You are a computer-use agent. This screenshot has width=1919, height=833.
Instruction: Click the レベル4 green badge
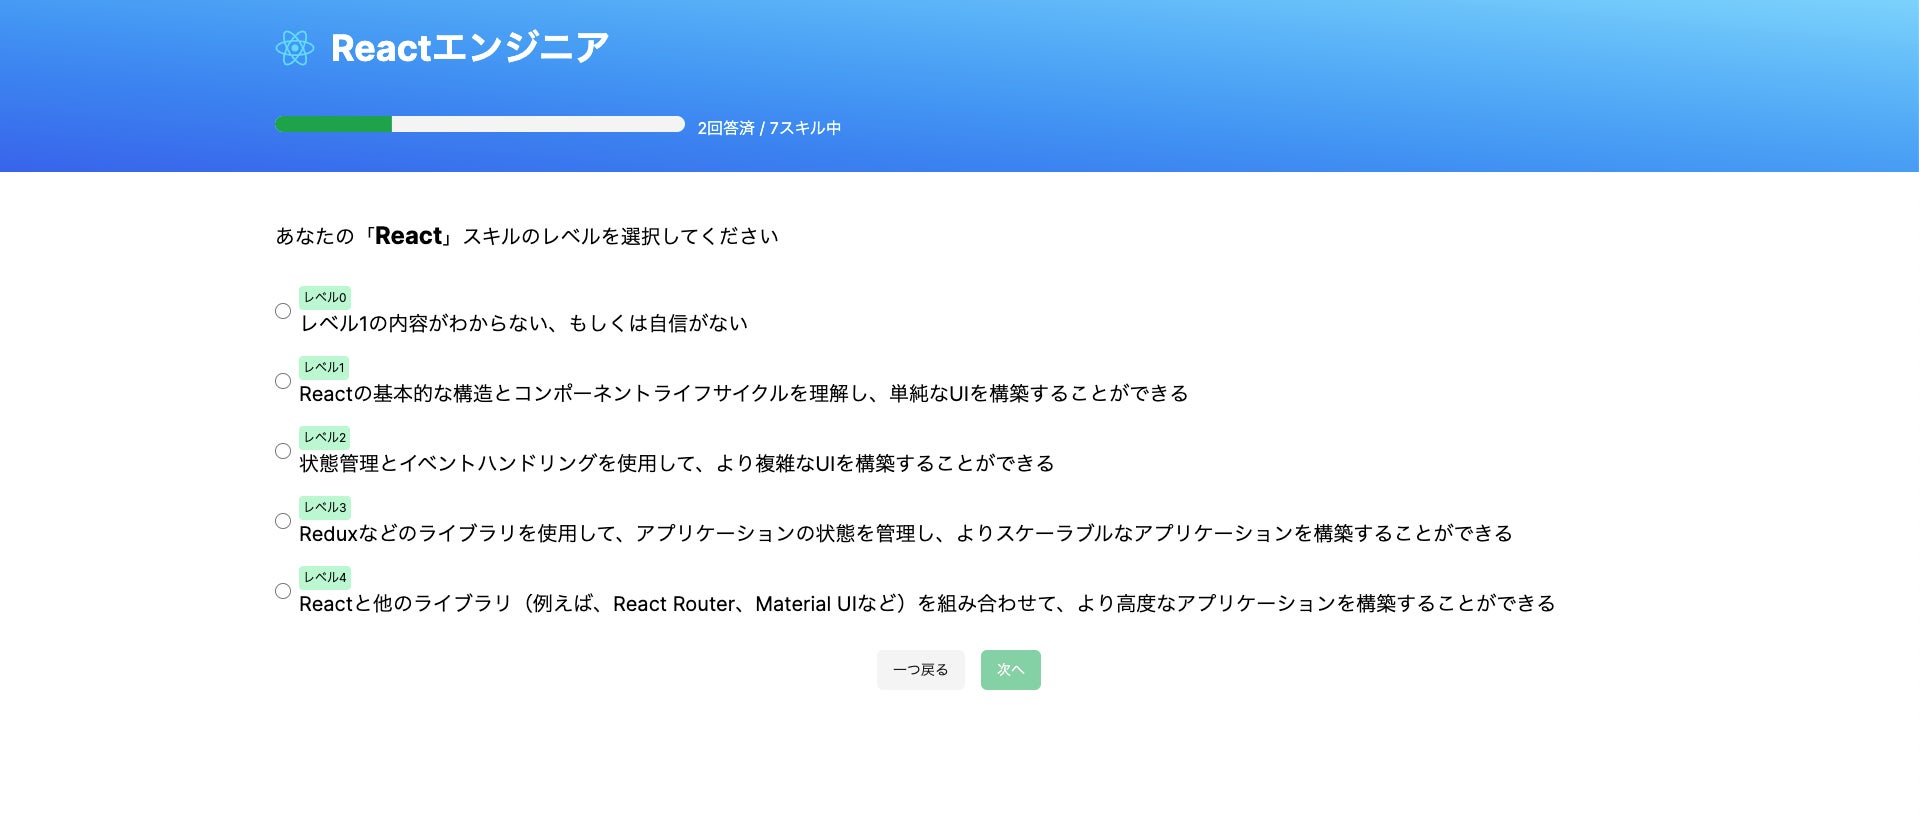(325, 577)
